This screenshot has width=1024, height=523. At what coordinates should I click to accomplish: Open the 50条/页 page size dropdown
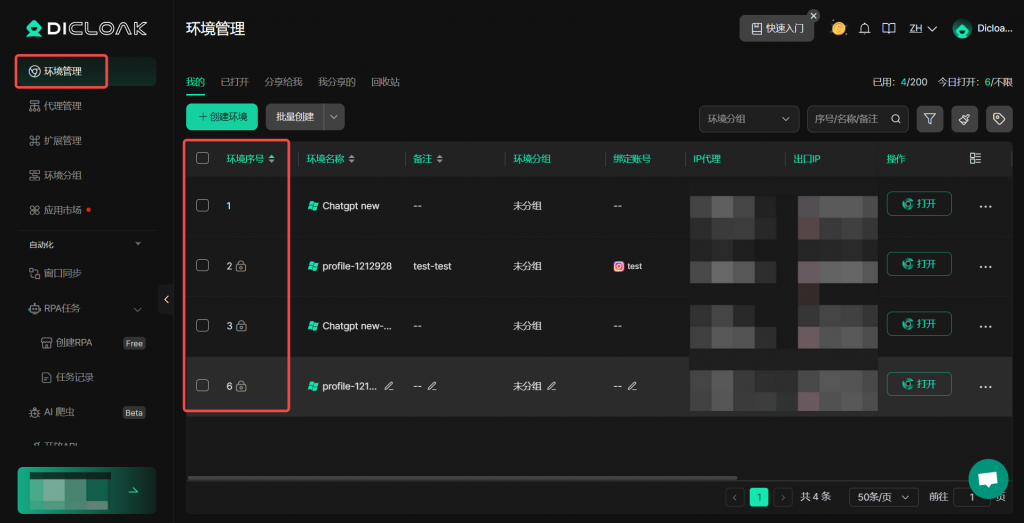(x=883, y=497)
